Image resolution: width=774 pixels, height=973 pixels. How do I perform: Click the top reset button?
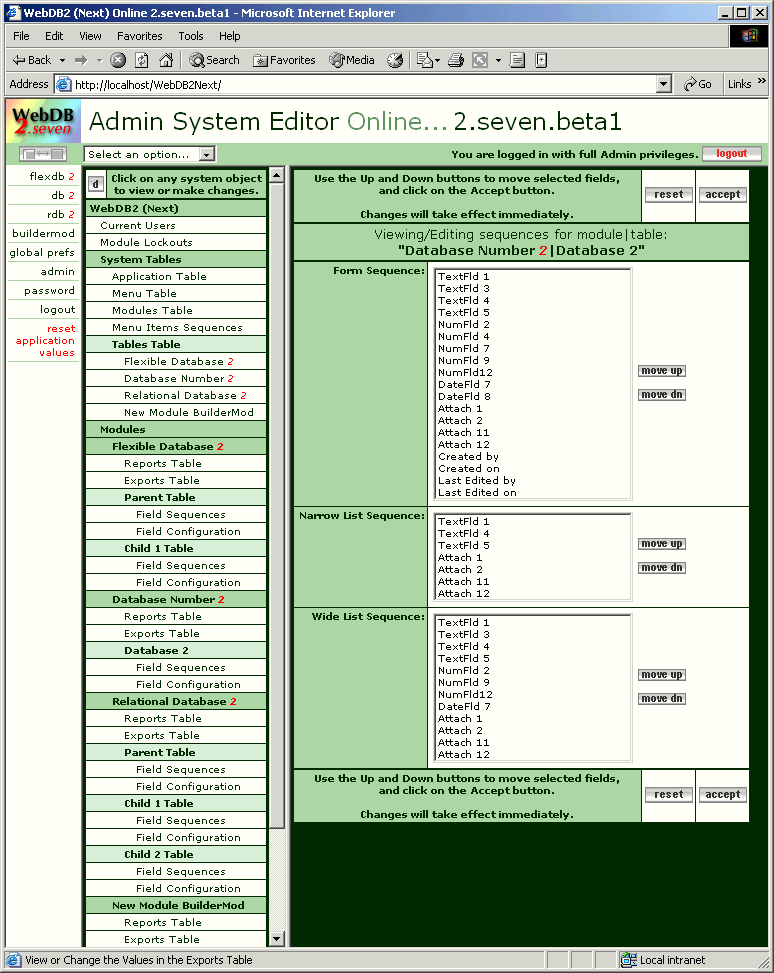tap(668, 194)
